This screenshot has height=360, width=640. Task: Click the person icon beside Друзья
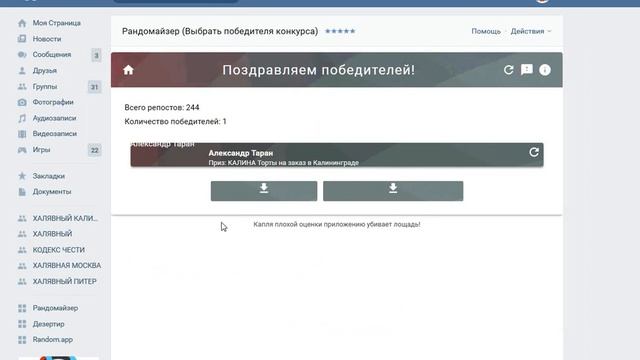(x=22, y=71)
